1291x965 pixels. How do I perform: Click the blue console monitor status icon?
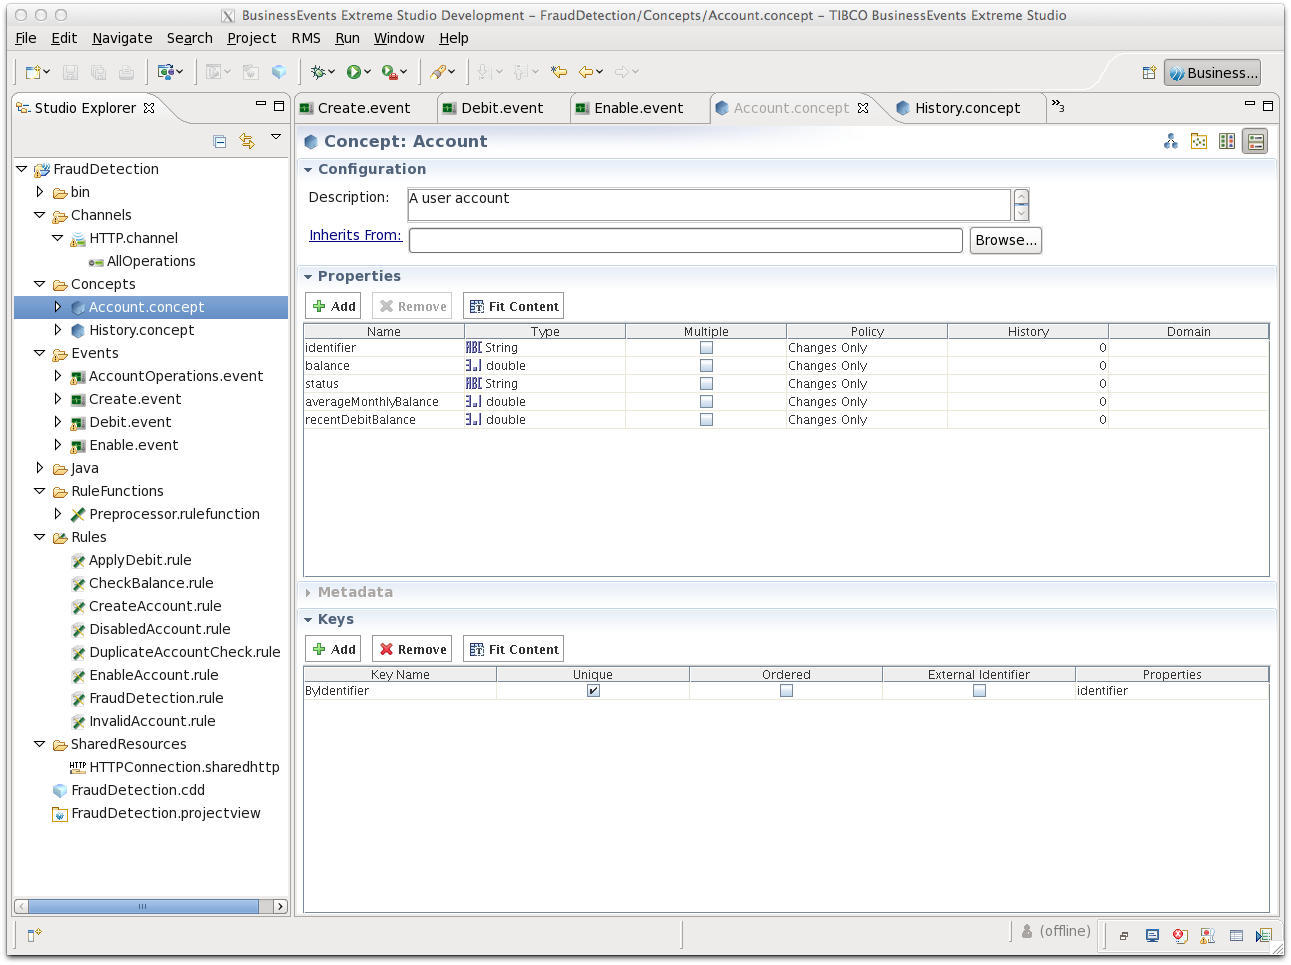pos(1152,936)
